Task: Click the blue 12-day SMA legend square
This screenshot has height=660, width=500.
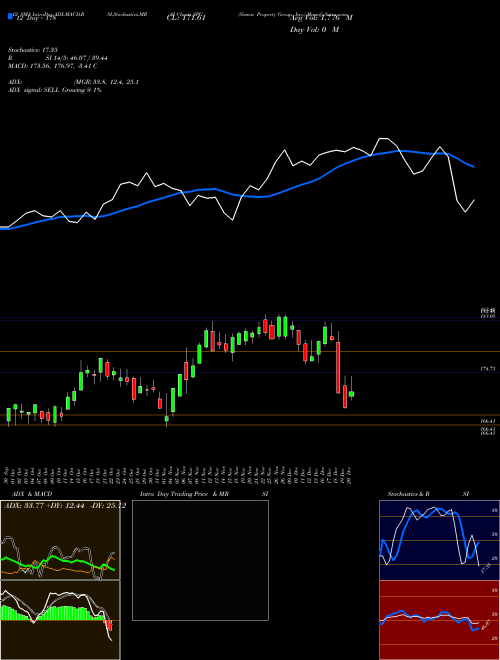Action: [10, 16]
